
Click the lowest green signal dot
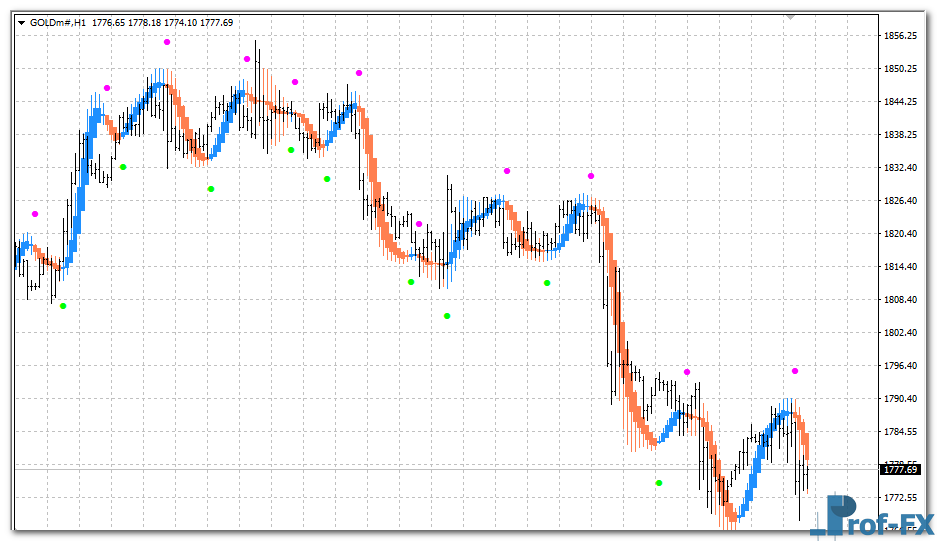pos(659,483)
